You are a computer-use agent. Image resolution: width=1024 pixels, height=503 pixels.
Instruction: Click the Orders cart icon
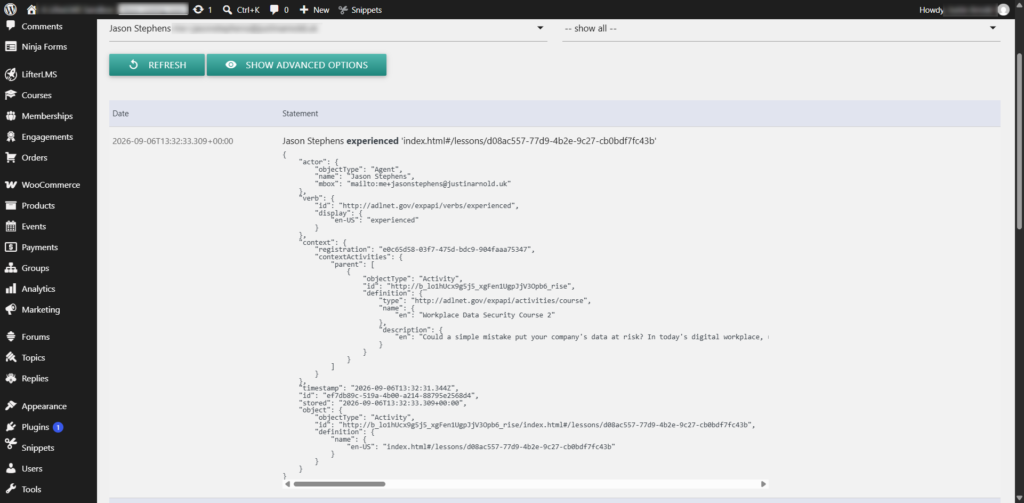pos(10,157)
